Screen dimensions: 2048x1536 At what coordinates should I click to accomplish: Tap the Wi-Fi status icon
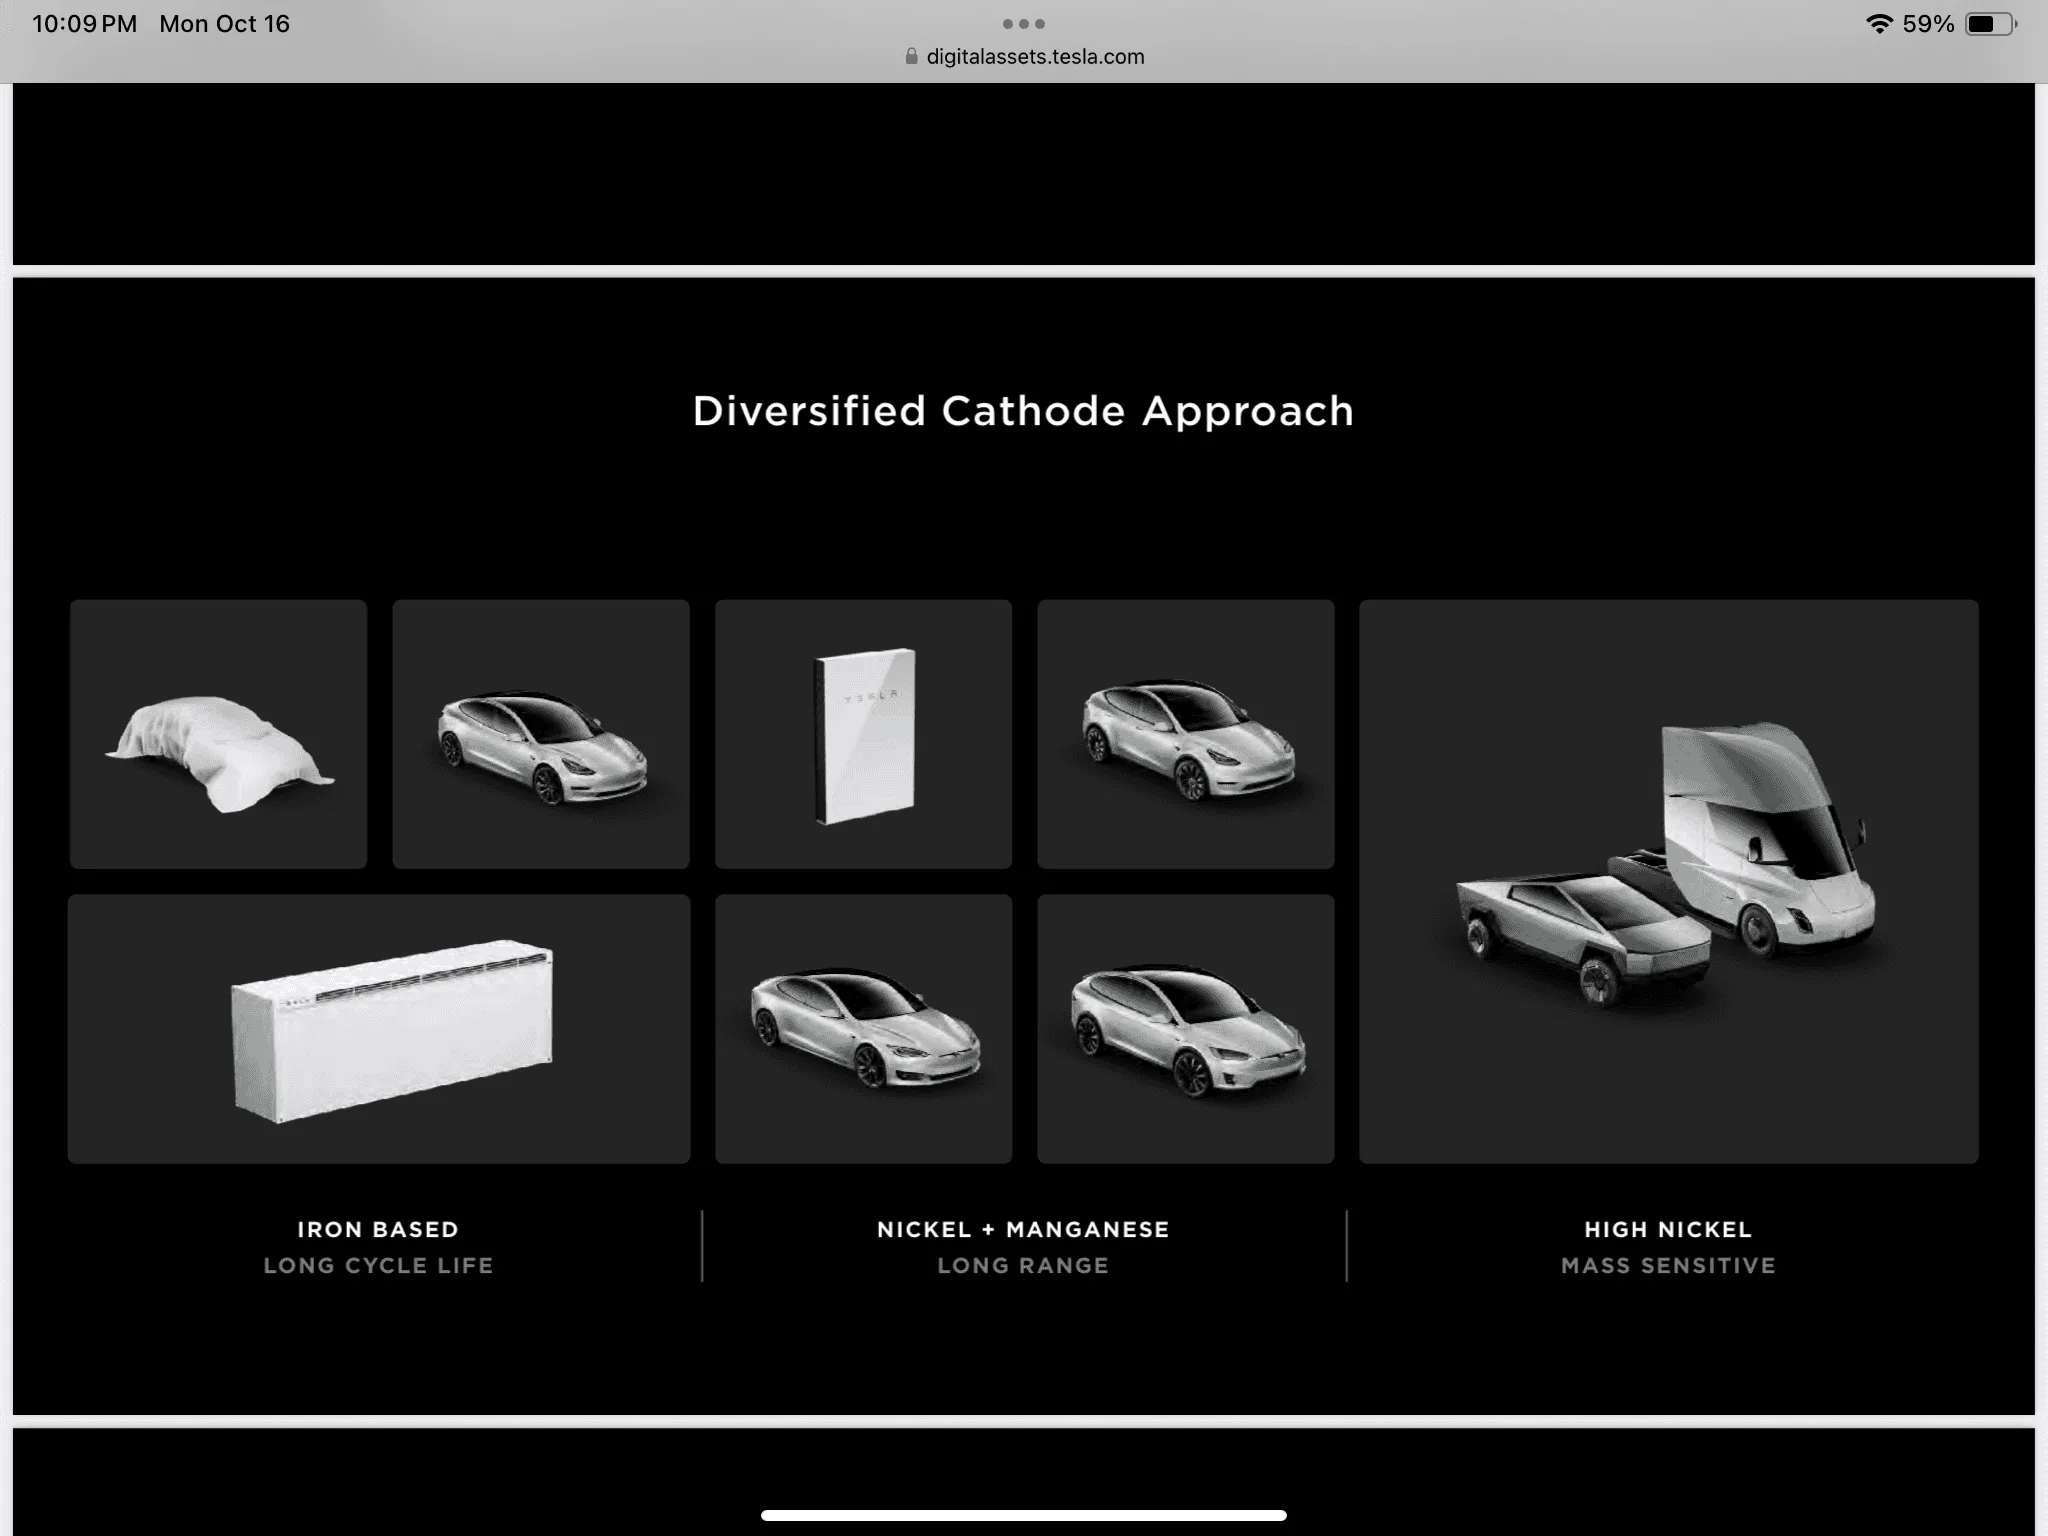(x=1880, y=24)
